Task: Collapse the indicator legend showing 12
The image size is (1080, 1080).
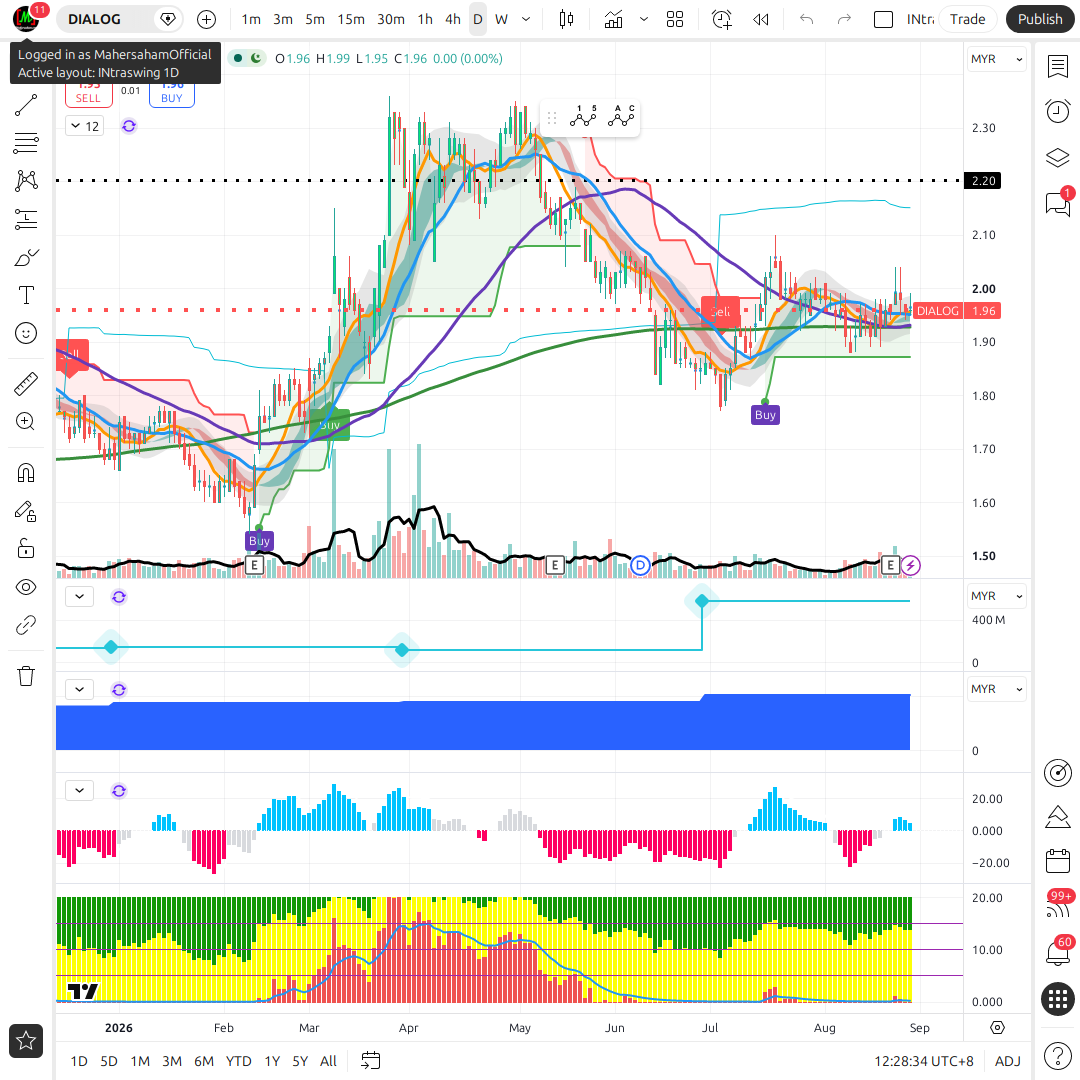Action: 85,126
